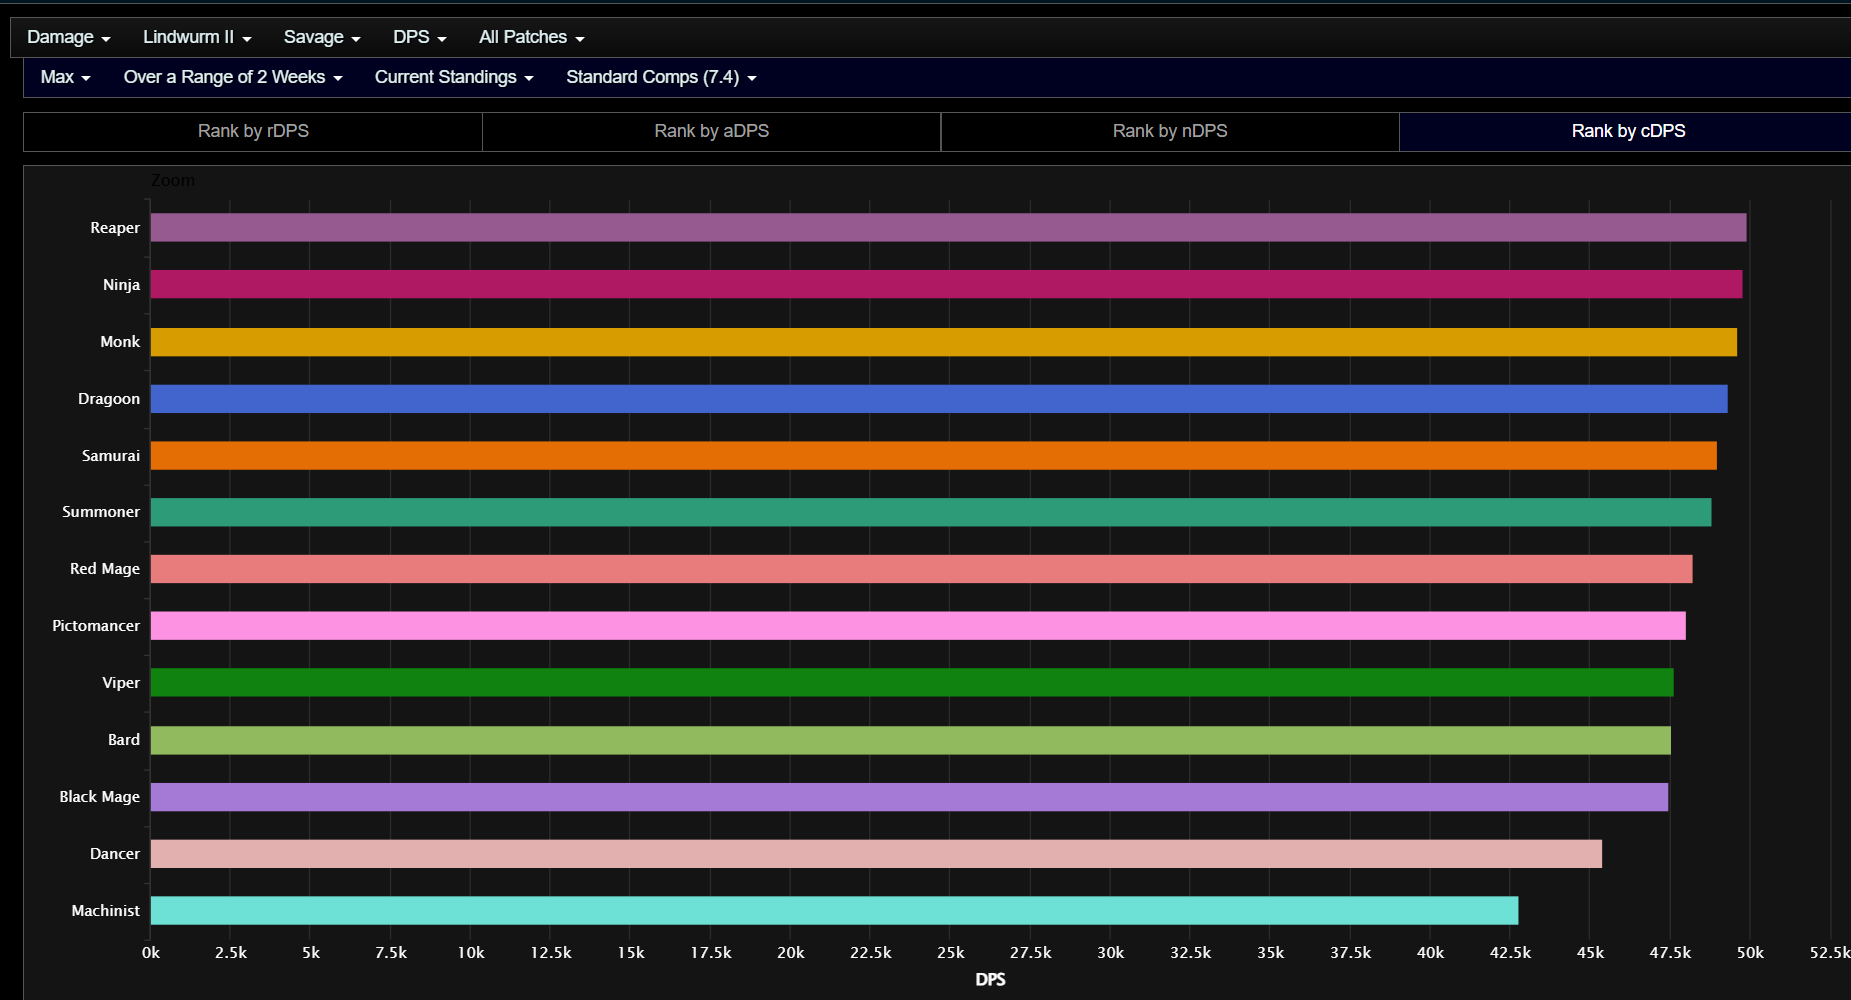Open the Current Standings dropdown

click(454, 77)
